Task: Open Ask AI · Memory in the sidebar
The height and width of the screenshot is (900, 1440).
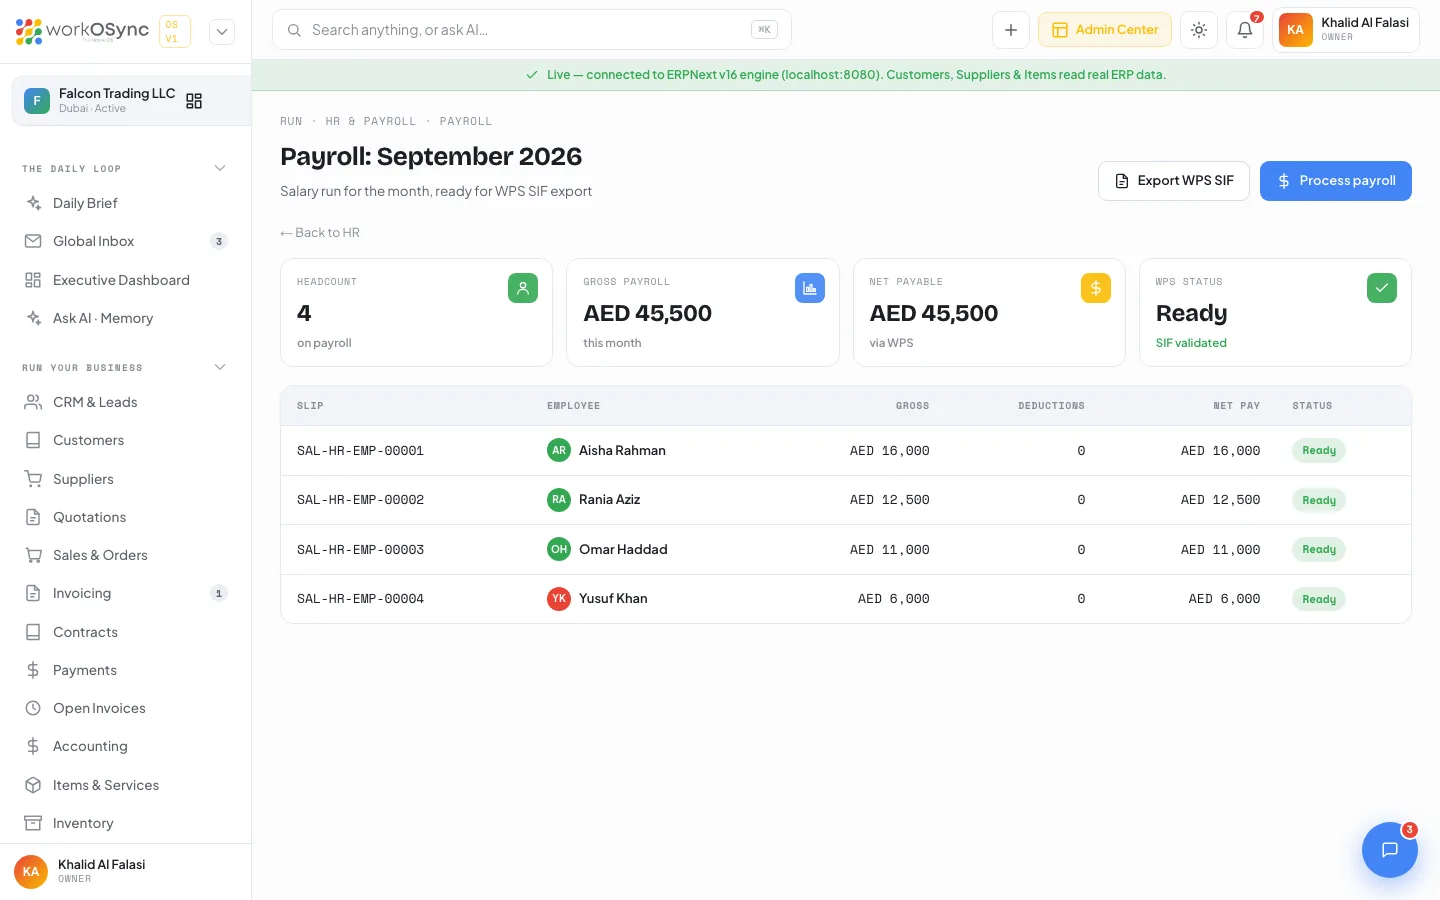Action: point(125,318)
